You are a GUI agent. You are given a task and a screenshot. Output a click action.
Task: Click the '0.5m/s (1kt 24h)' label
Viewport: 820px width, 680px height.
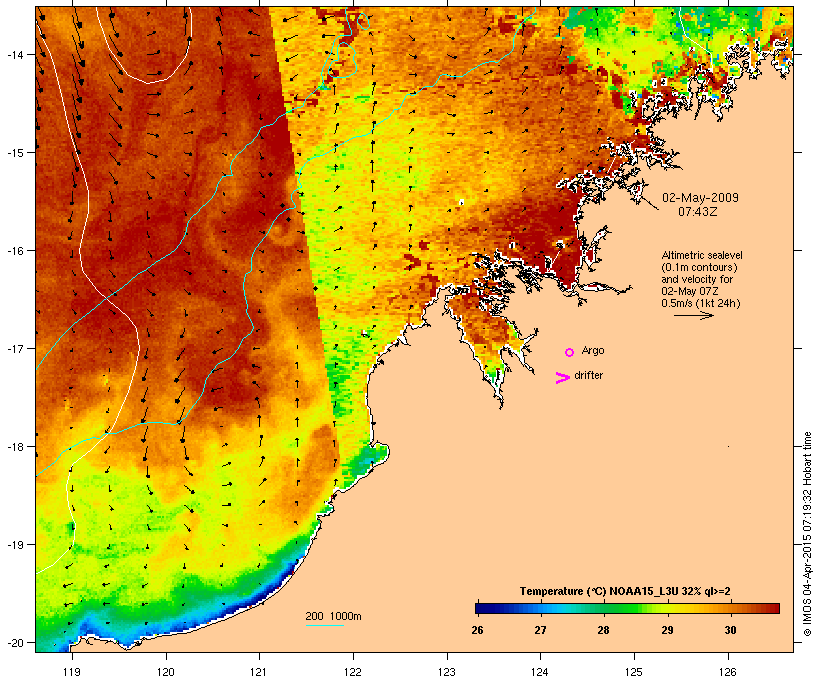[701, 303]
